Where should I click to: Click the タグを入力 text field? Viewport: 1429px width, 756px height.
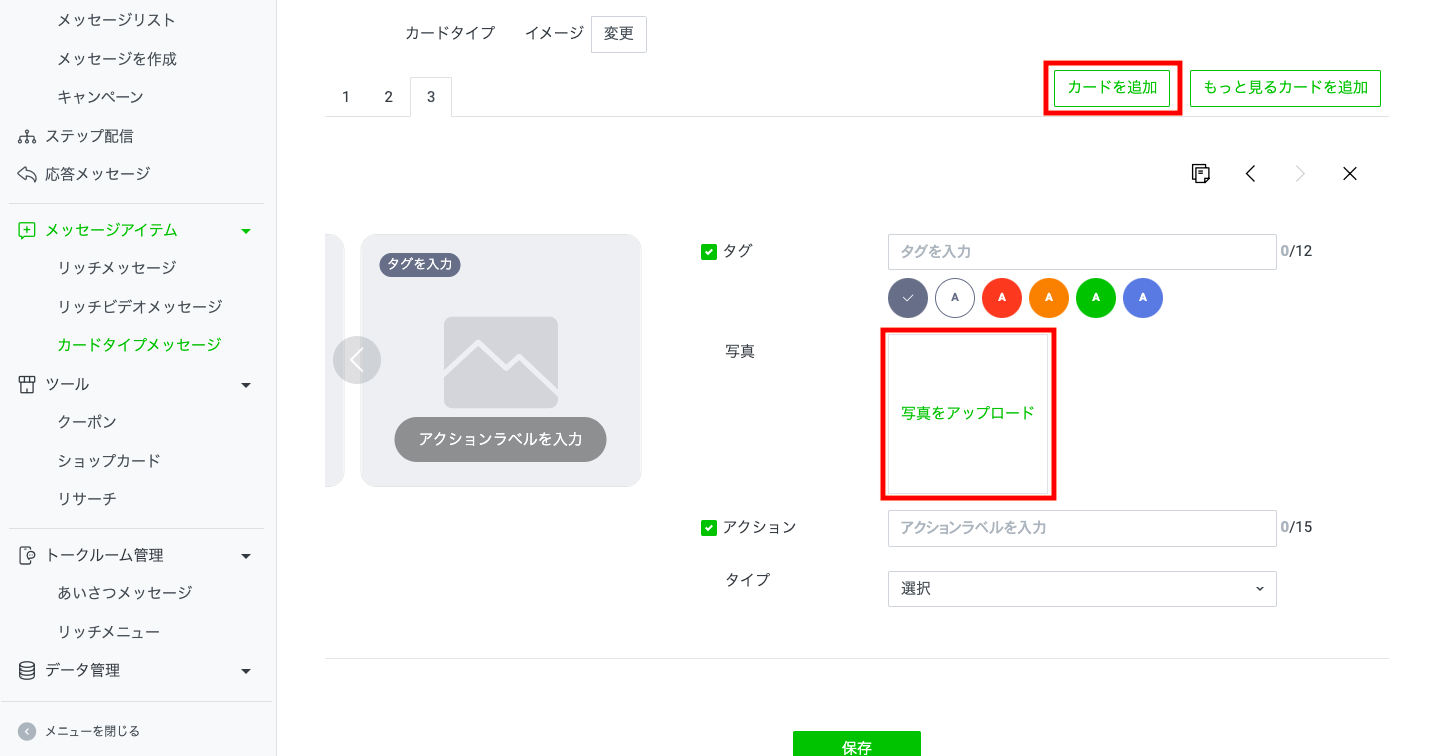[1082, 252]
